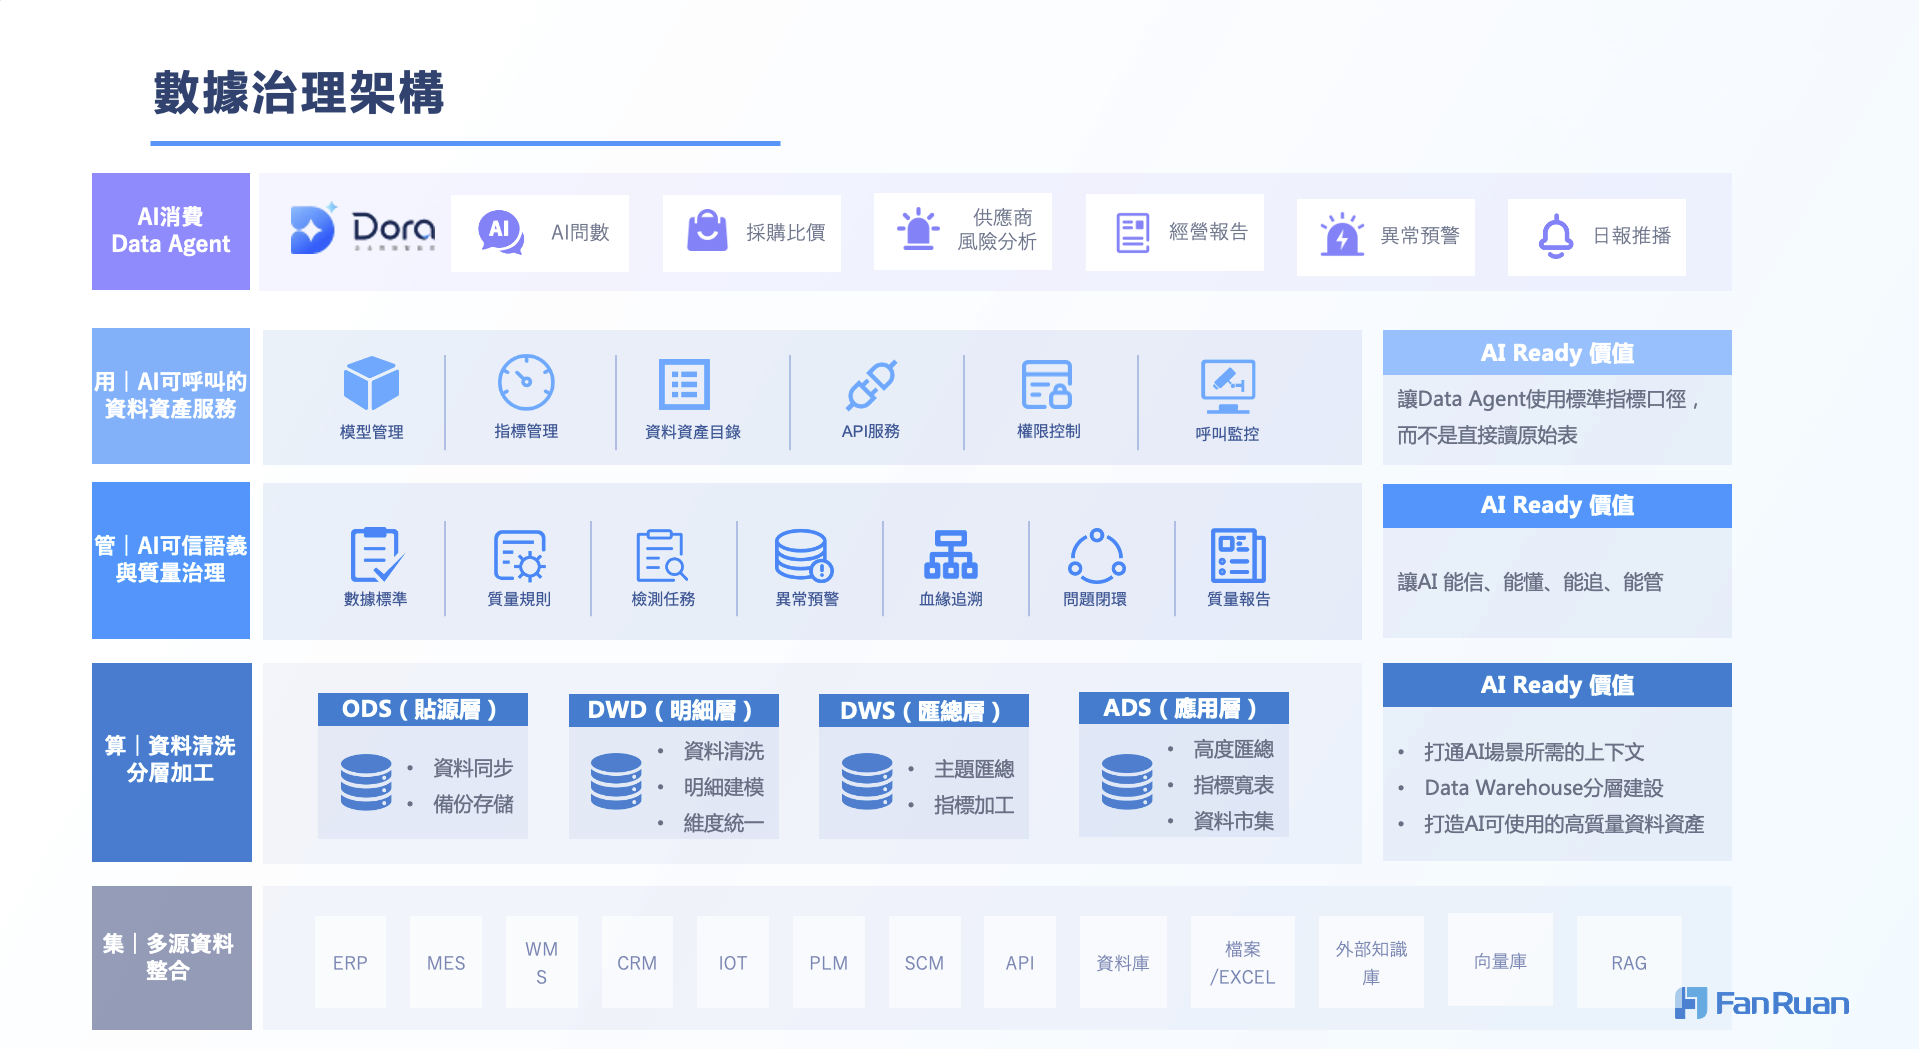The height and width of the screenshot is (1049, 1919).
Task: Click the 問題閉環 cycle icon
Action: tap(1097, 556)
